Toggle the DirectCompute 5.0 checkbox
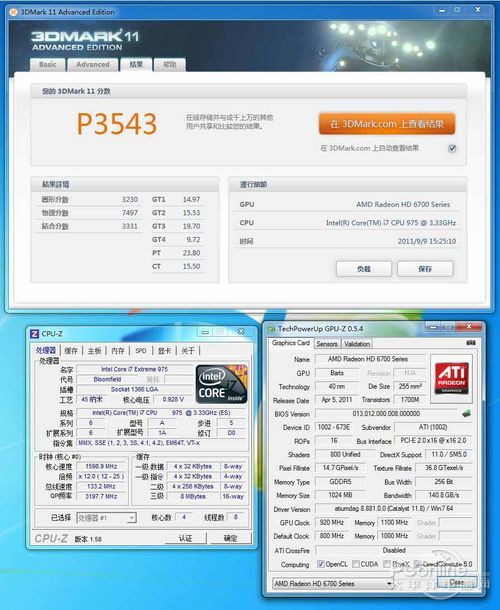The width and height of the screenshot is (500, 610). (x=418, y=564)
